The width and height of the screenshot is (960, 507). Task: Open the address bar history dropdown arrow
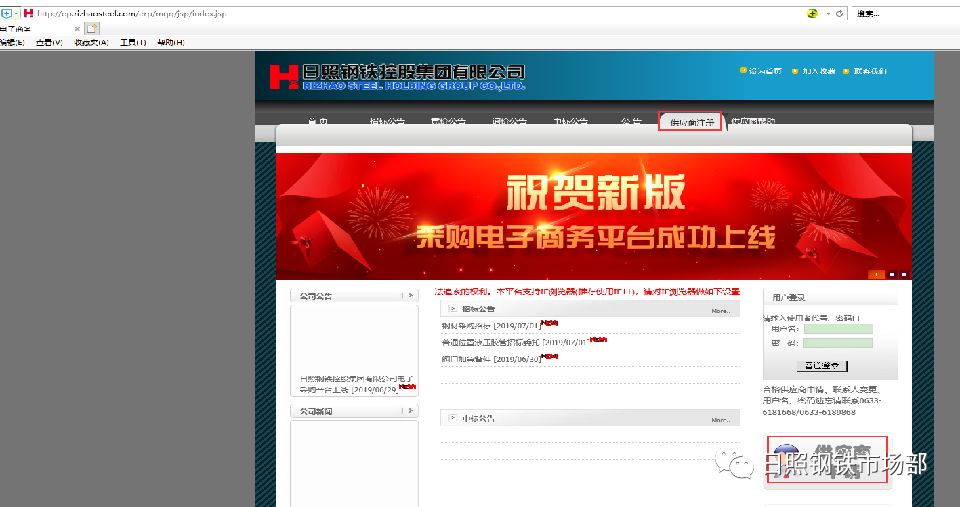click(828, 13)
